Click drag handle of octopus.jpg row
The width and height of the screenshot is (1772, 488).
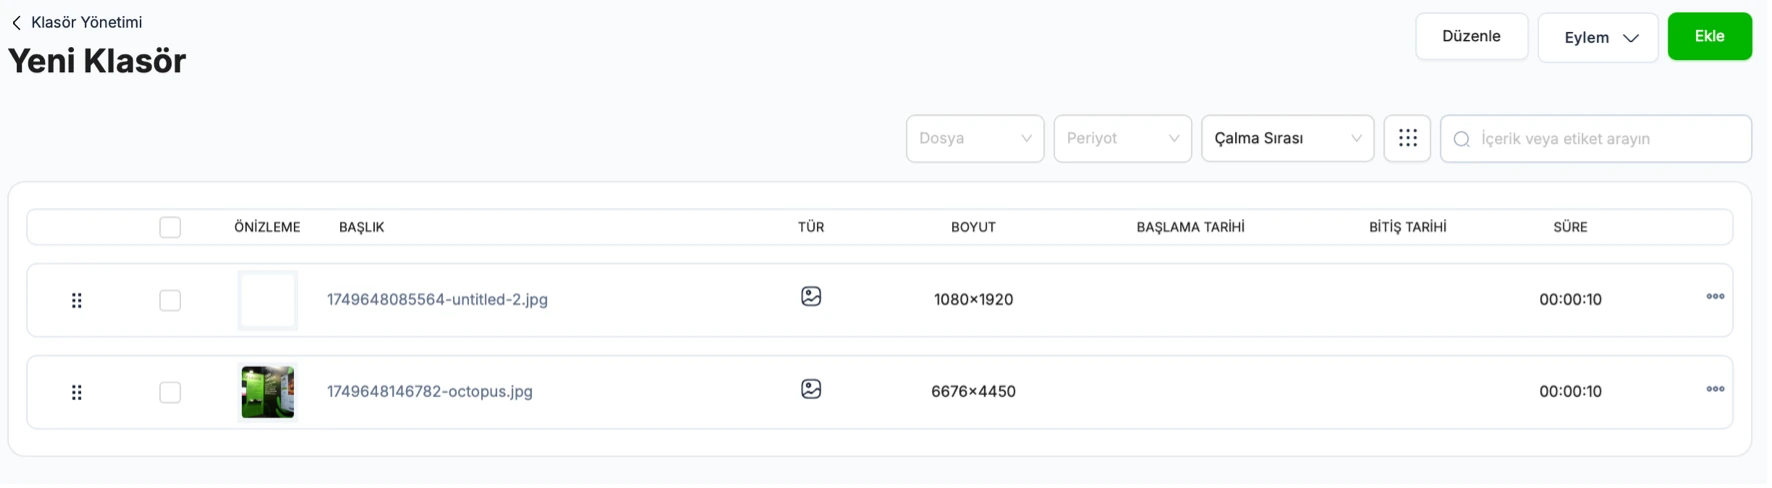(77, 392)
